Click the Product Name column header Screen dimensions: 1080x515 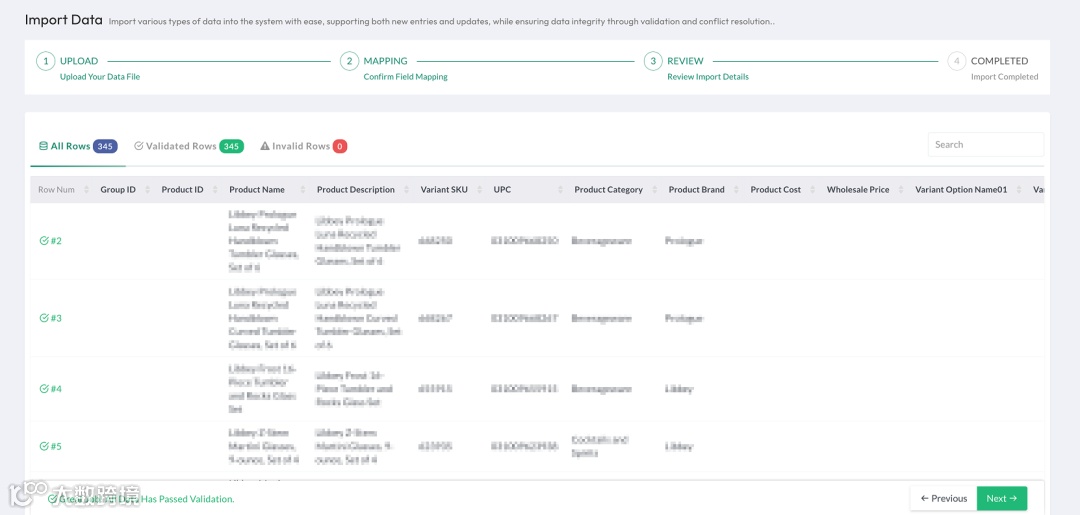point(257,190)
